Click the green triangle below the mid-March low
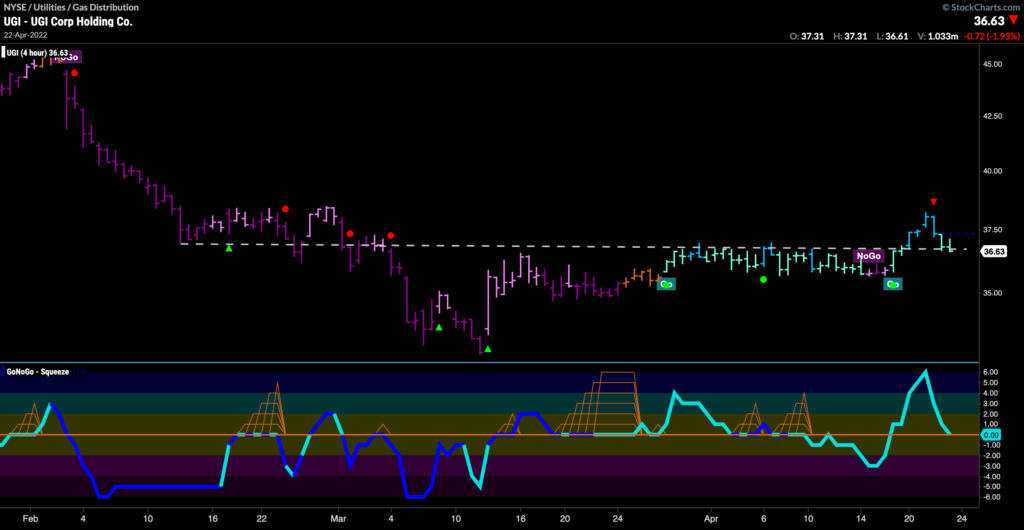The width and height of the screenshot is (1024, 530). (488, 349)
